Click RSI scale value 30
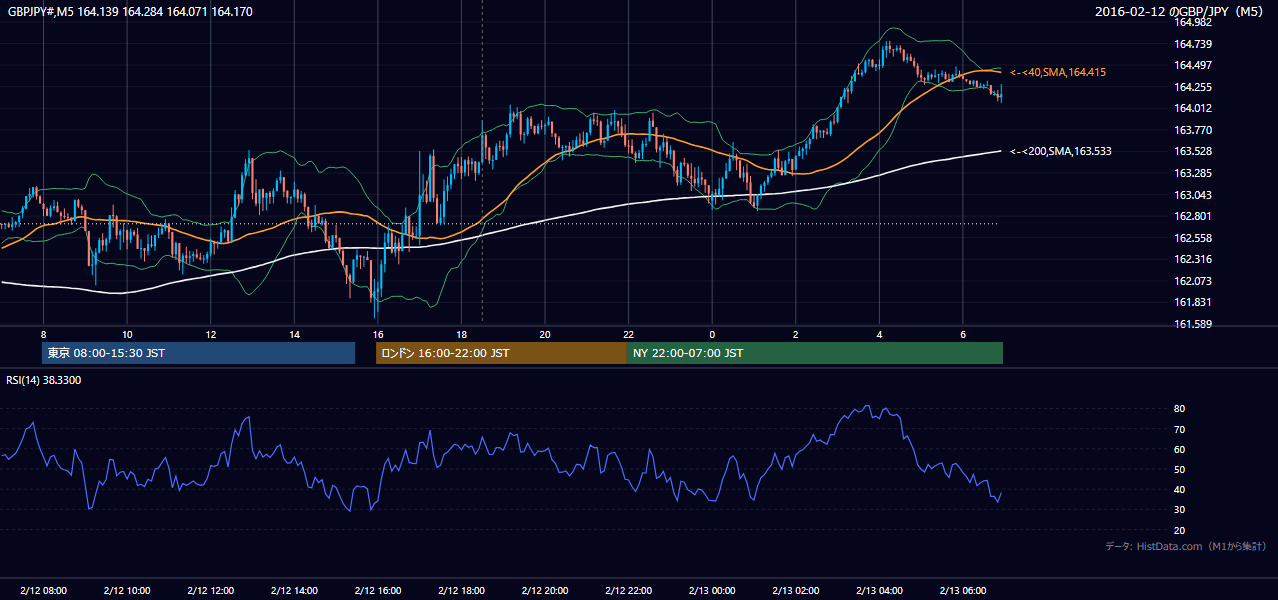Viewport: 1278px width, 600px height. coord(1179,510)
